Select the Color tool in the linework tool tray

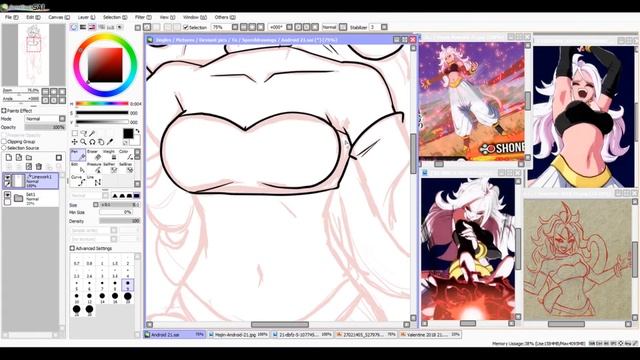126,155
